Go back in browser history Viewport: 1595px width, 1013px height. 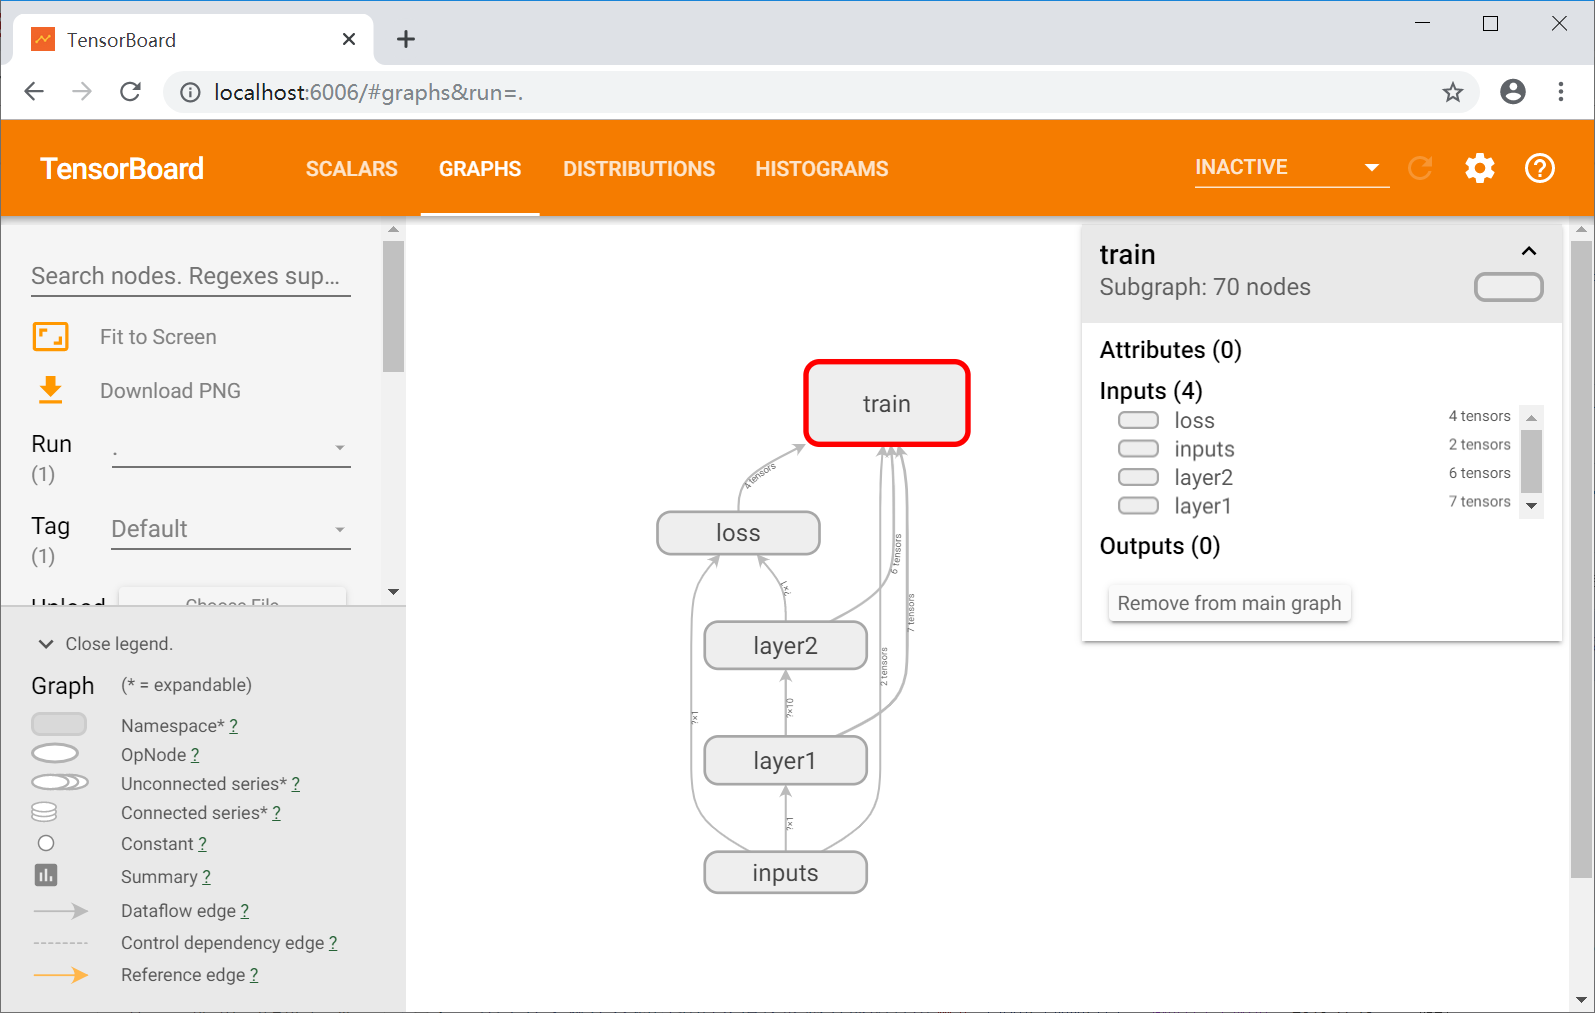point(34,92)
